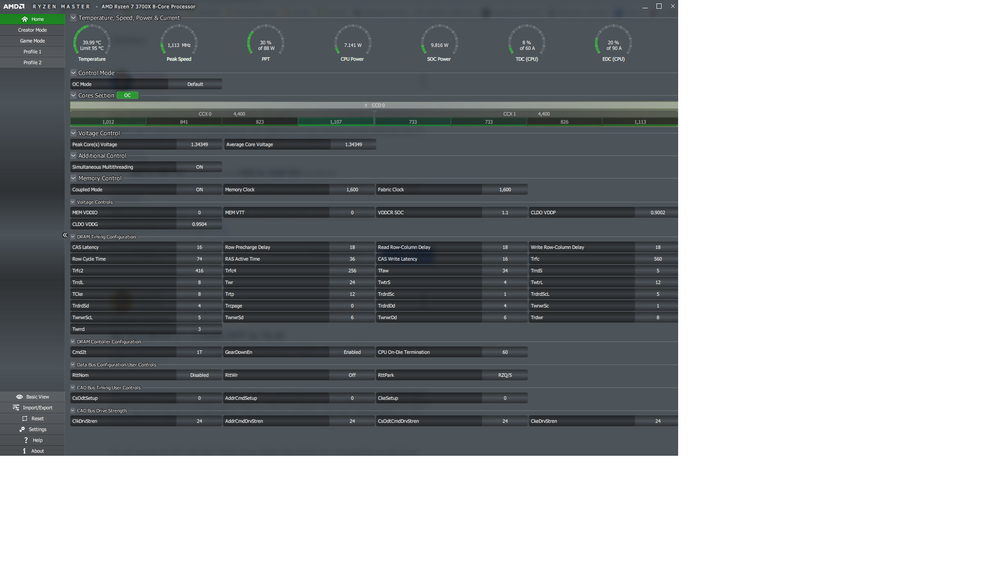Click the Basic View eye icon

pyautogui.click(x=19, y=396)
